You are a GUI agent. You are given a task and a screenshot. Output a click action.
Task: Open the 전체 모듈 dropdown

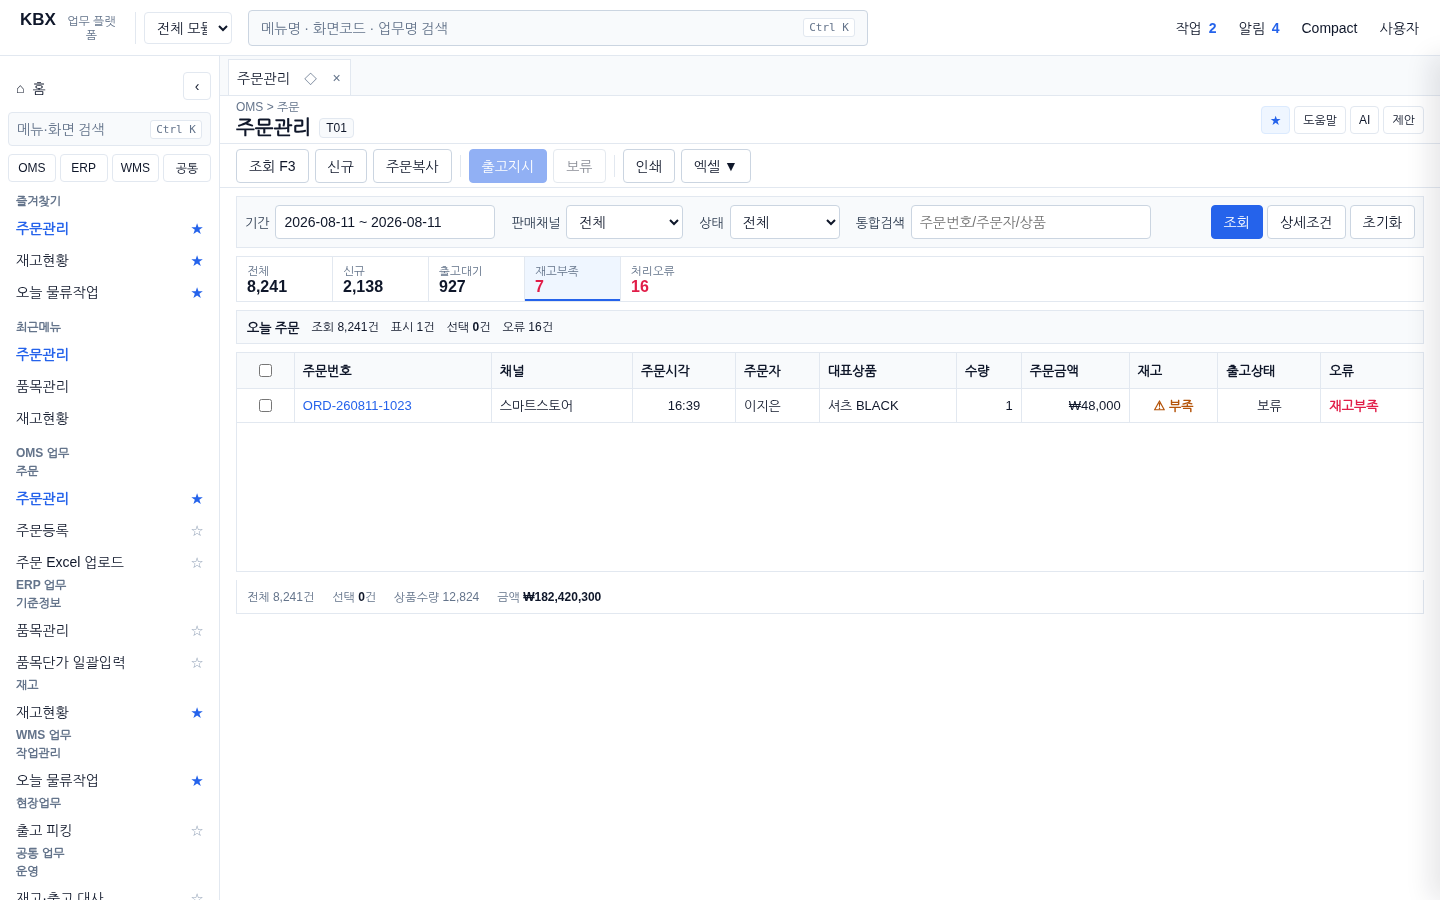(x=188, y=28)
